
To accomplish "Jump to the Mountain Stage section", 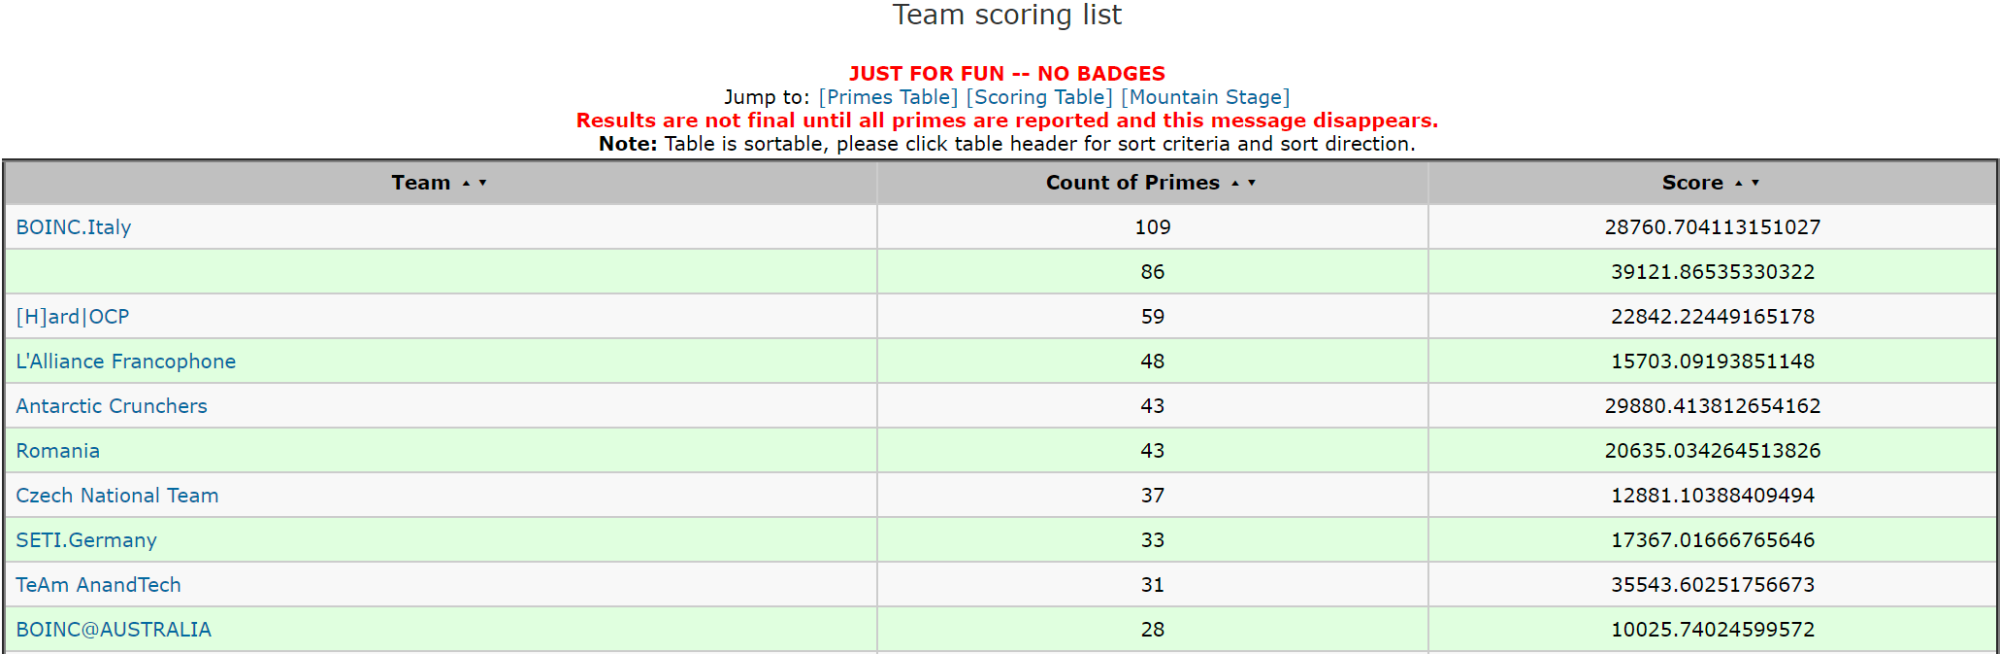I will pos(1205,97).
